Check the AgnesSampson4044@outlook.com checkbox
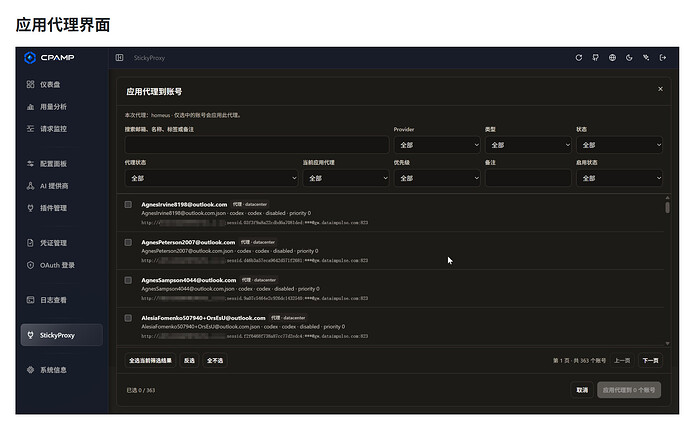 tap(128, 280)
